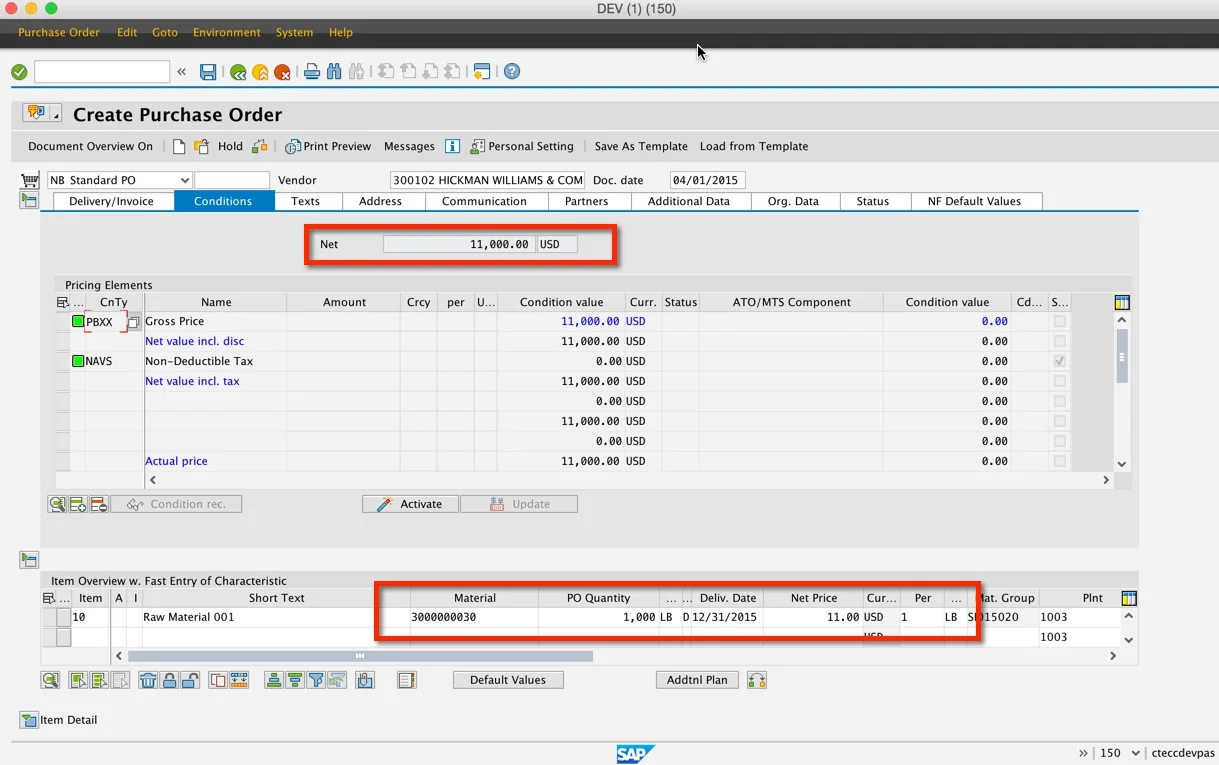Click the item overview horizontal scrollbar thumb
1219x765 pixels.
360,656
